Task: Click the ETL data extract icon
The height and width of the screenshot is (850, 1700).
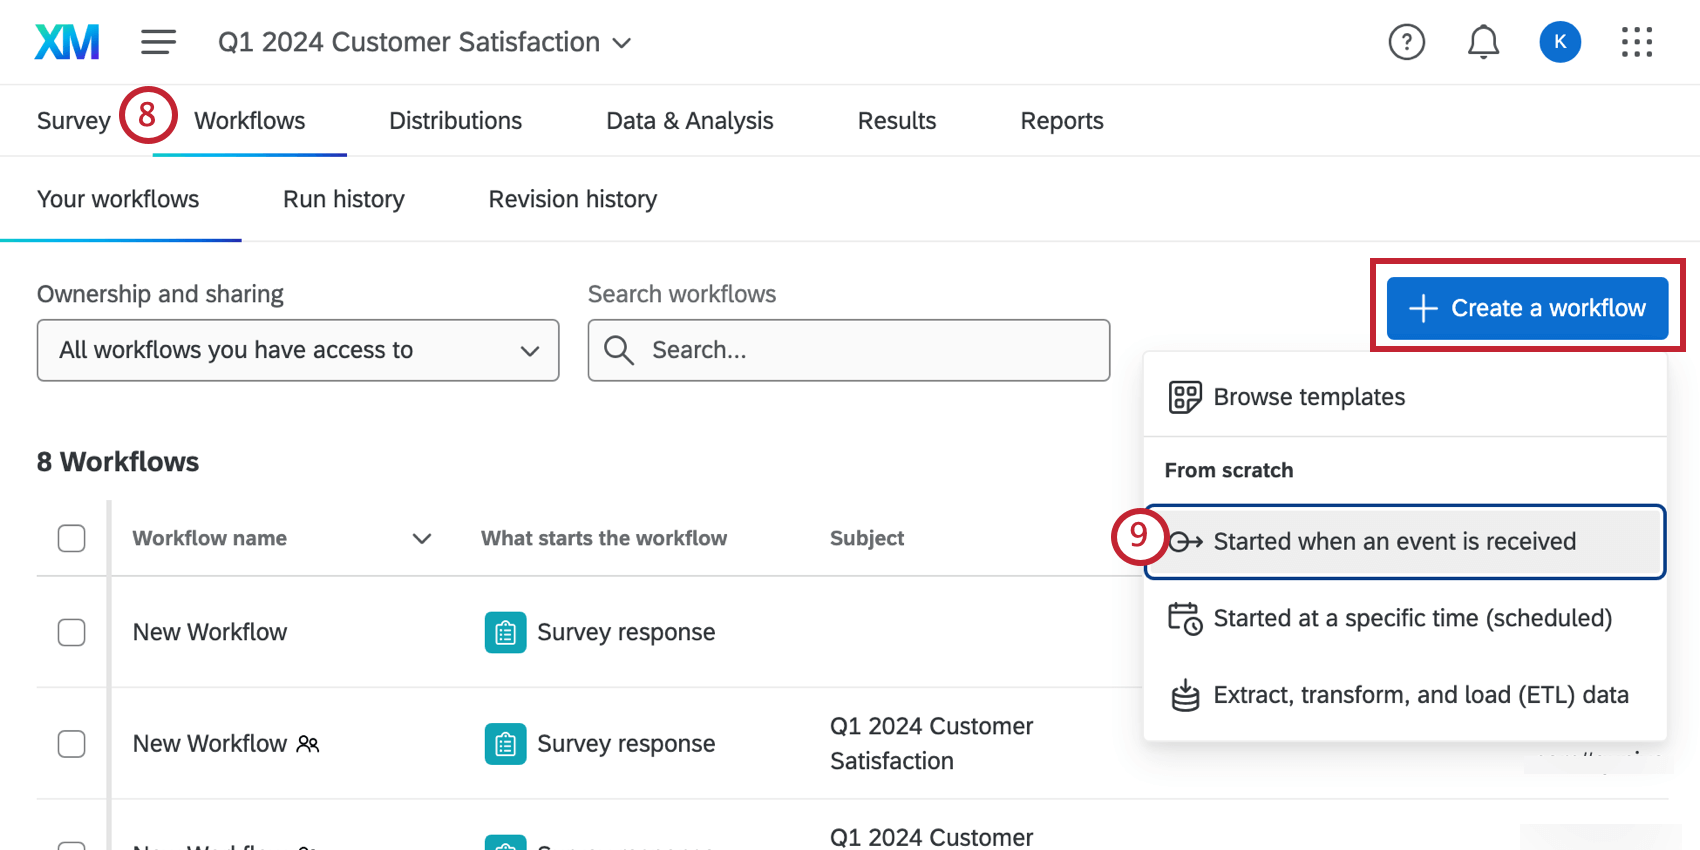Action: 1185,695
